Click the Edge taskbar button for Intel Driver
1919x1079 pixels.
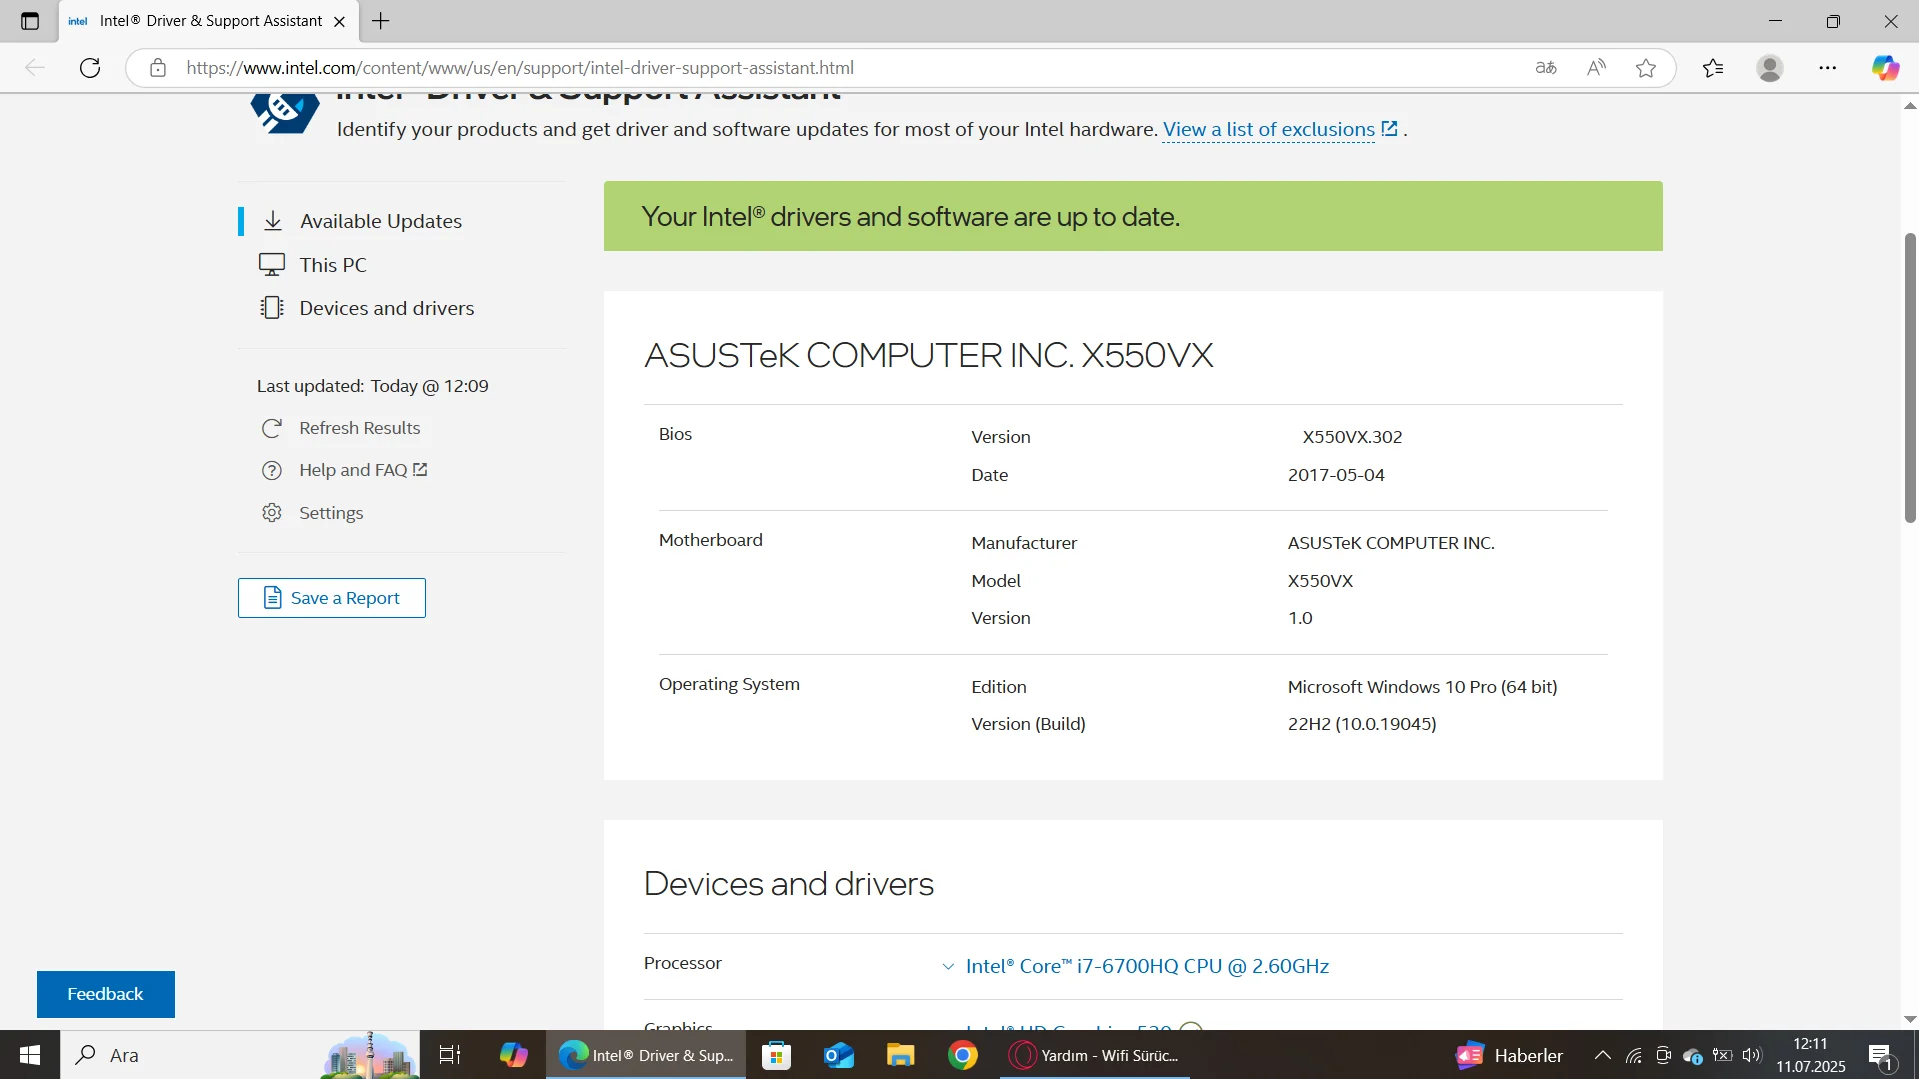click(646, 1055)
